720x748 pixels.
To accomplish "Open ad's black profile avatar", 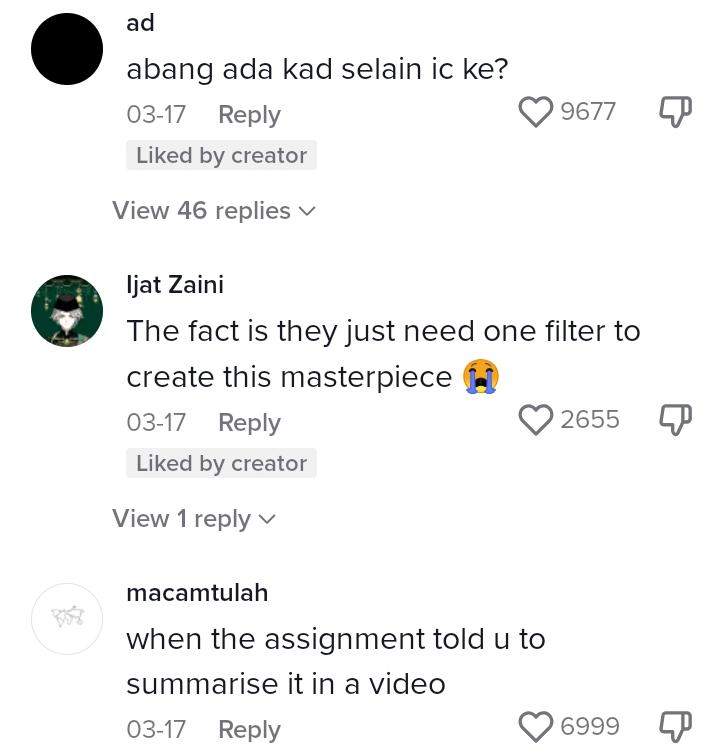I will [67, 50].
